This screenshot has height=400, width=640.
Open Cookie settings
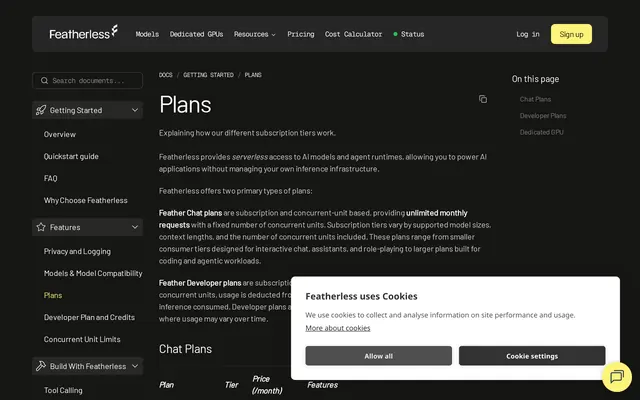tap(532, 356)
